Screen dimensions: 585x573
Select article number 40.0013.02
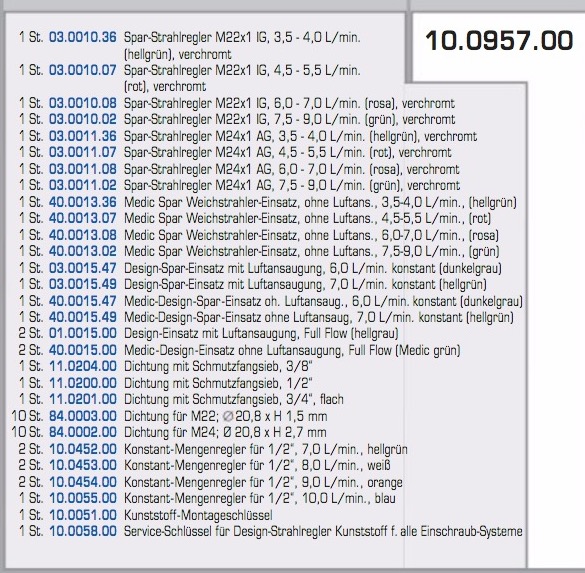82,251
